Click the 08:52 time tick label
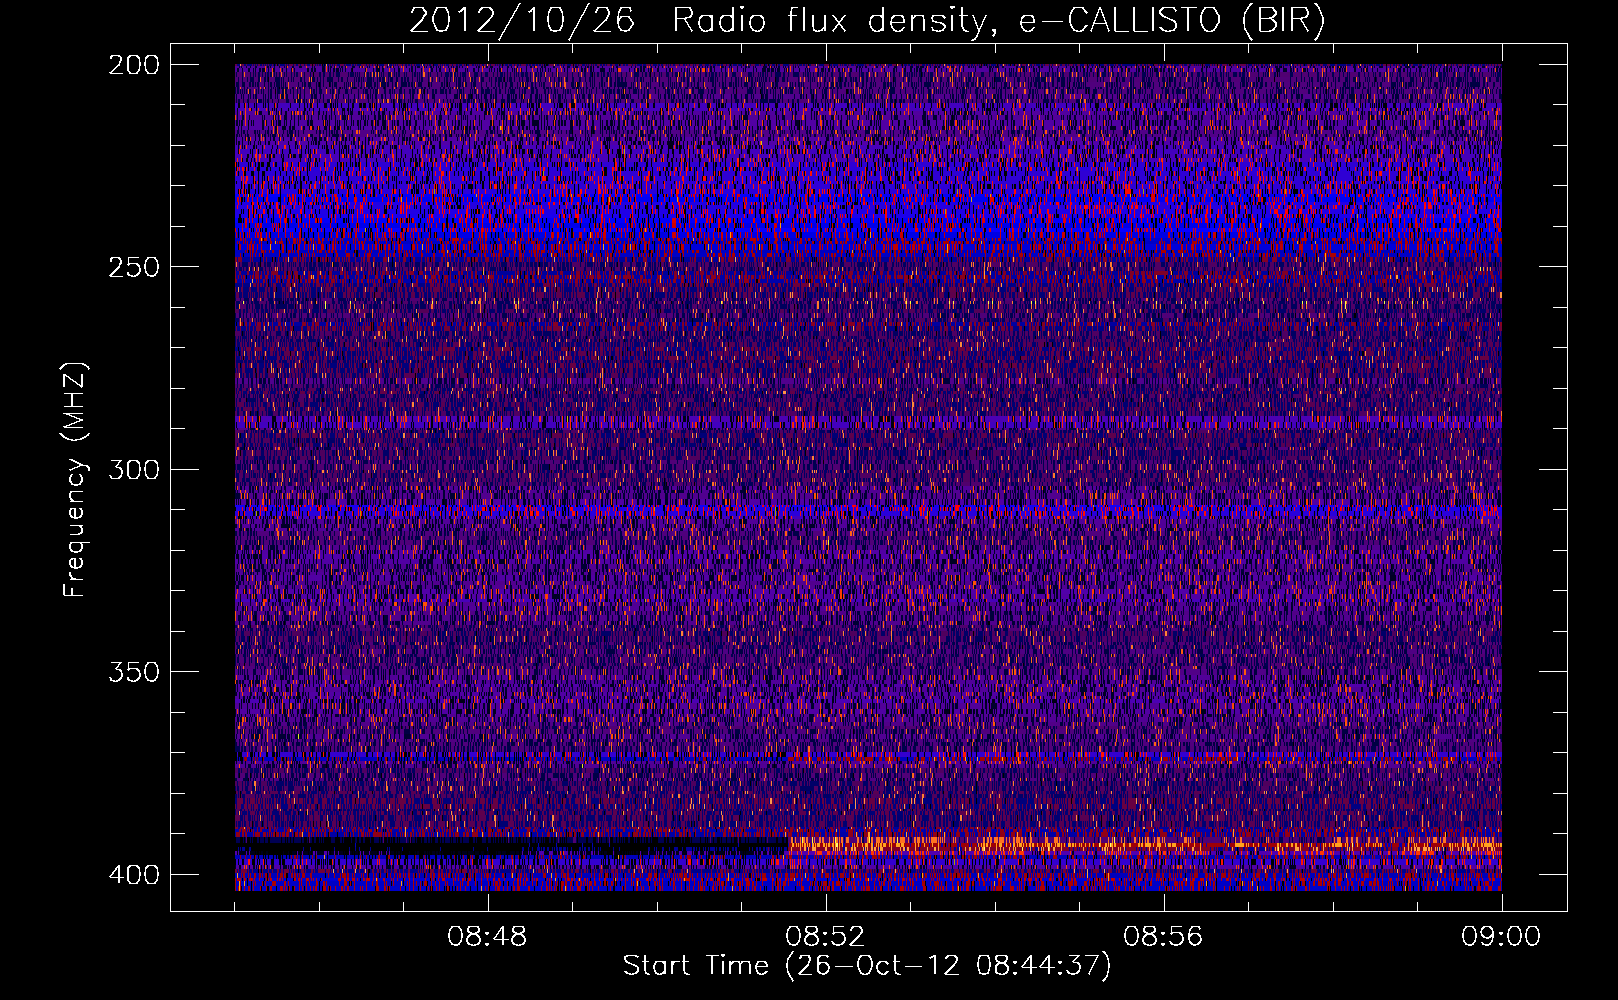Image resolution: width=1618 pixels, height=1000 pixels. (825, 937)
